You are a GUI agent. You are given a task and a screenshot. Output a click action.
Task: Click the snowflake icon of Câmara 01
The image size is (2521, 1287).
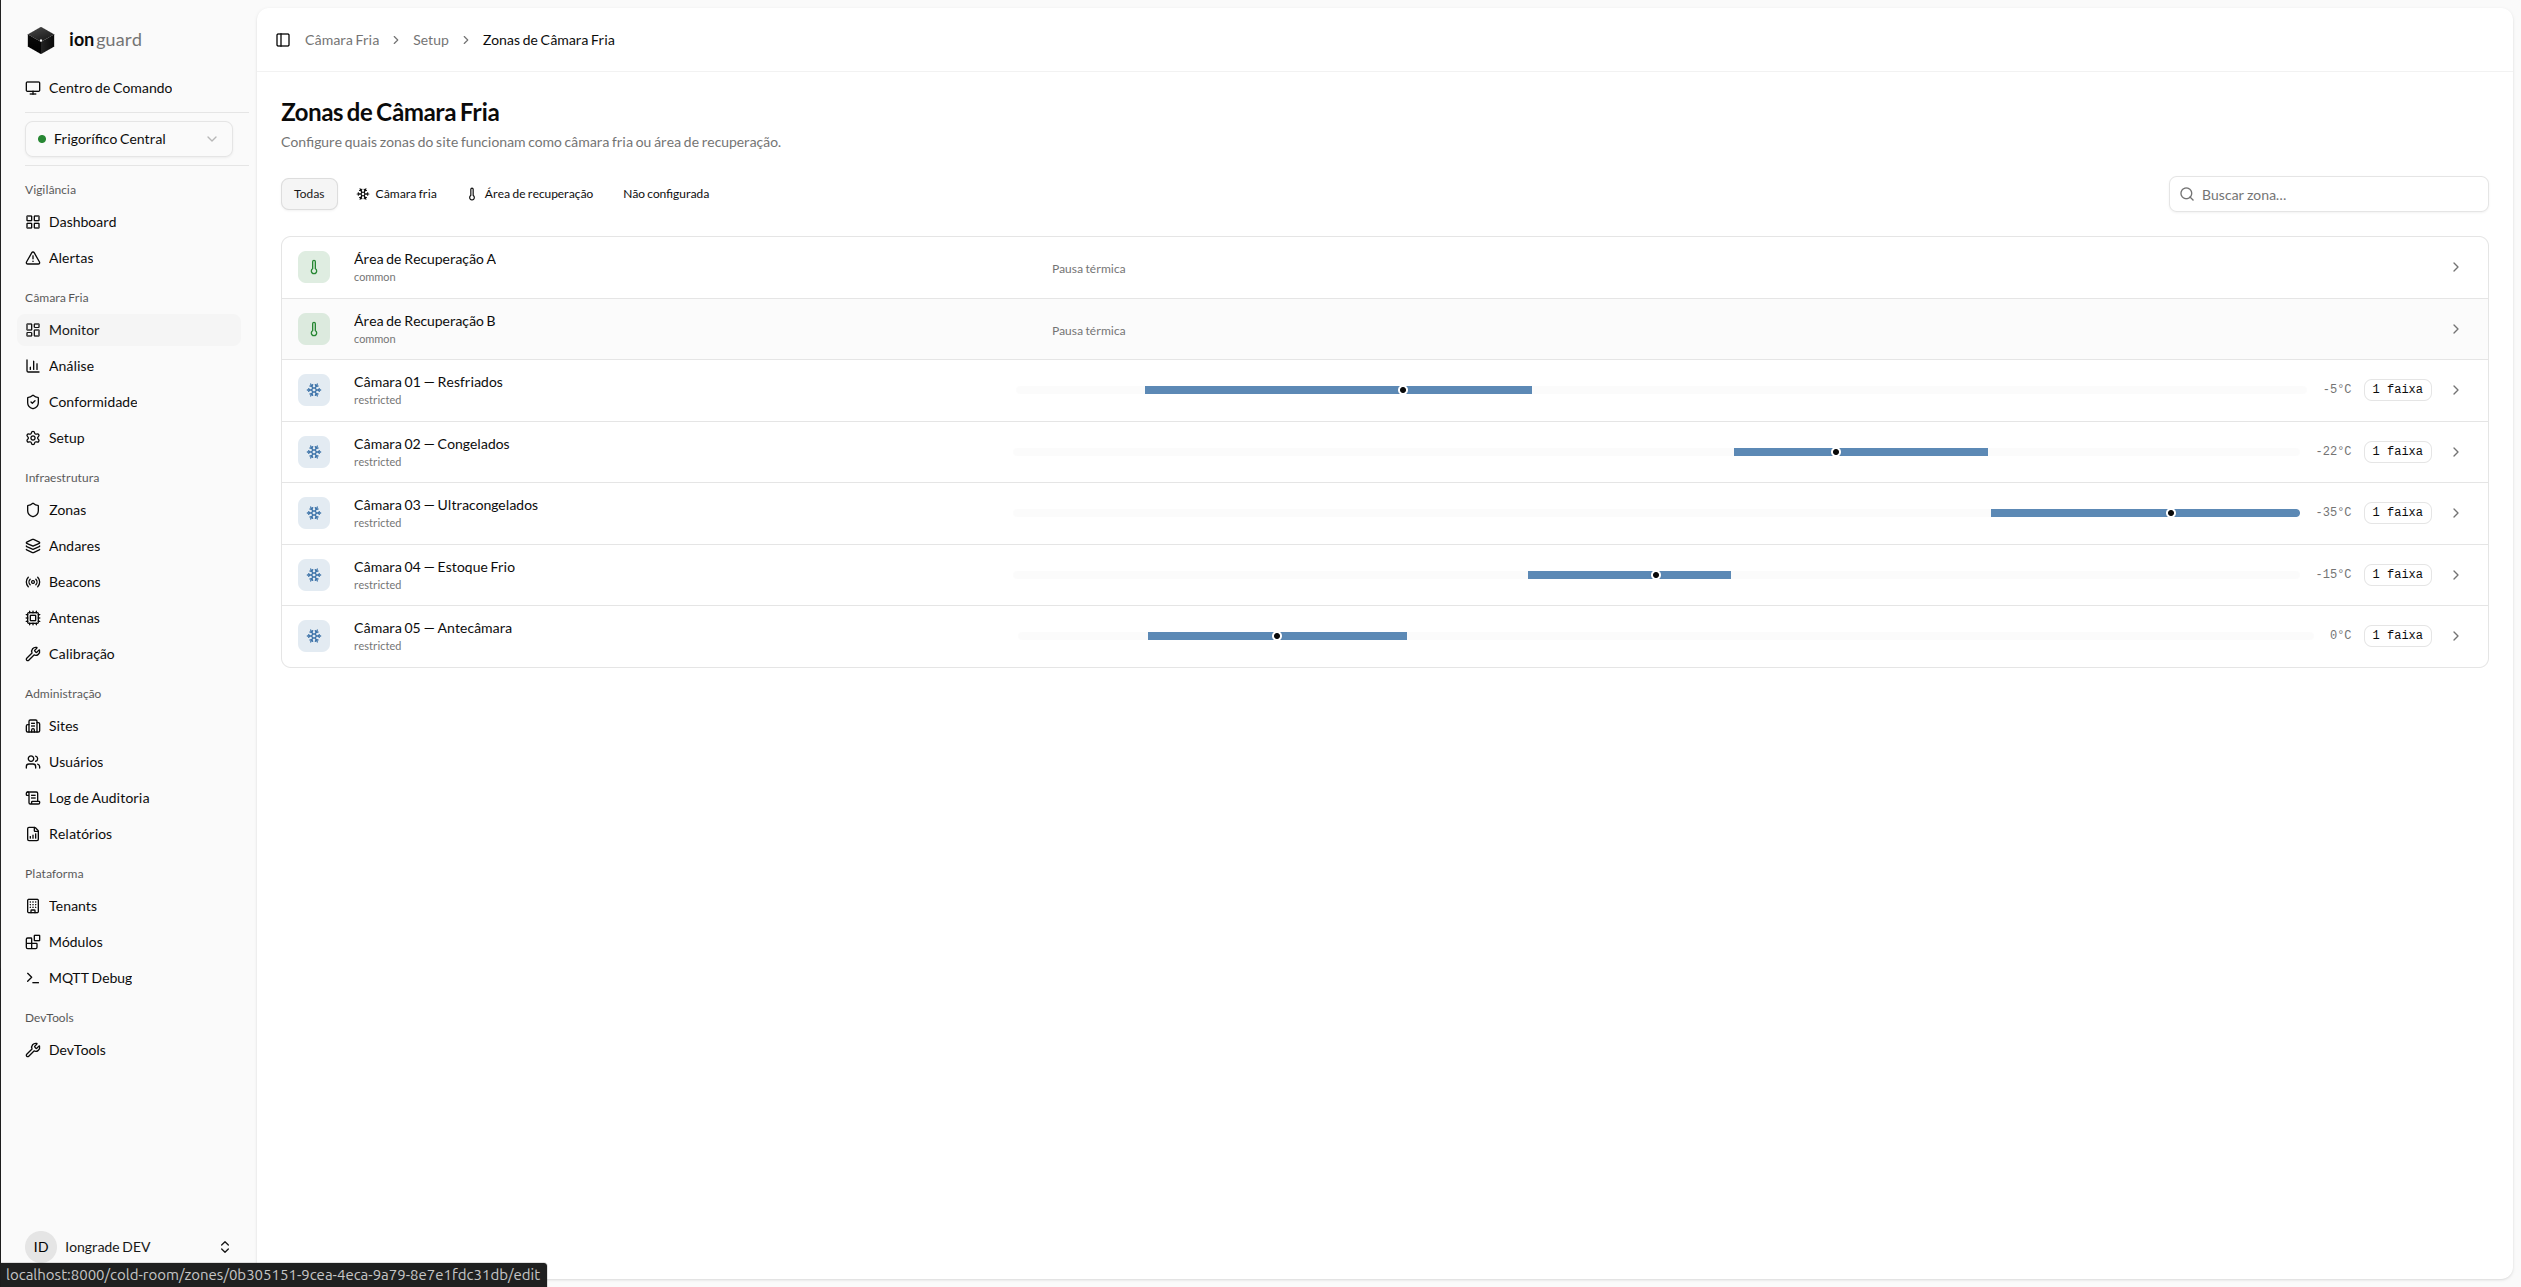click(x=314, y=390)
